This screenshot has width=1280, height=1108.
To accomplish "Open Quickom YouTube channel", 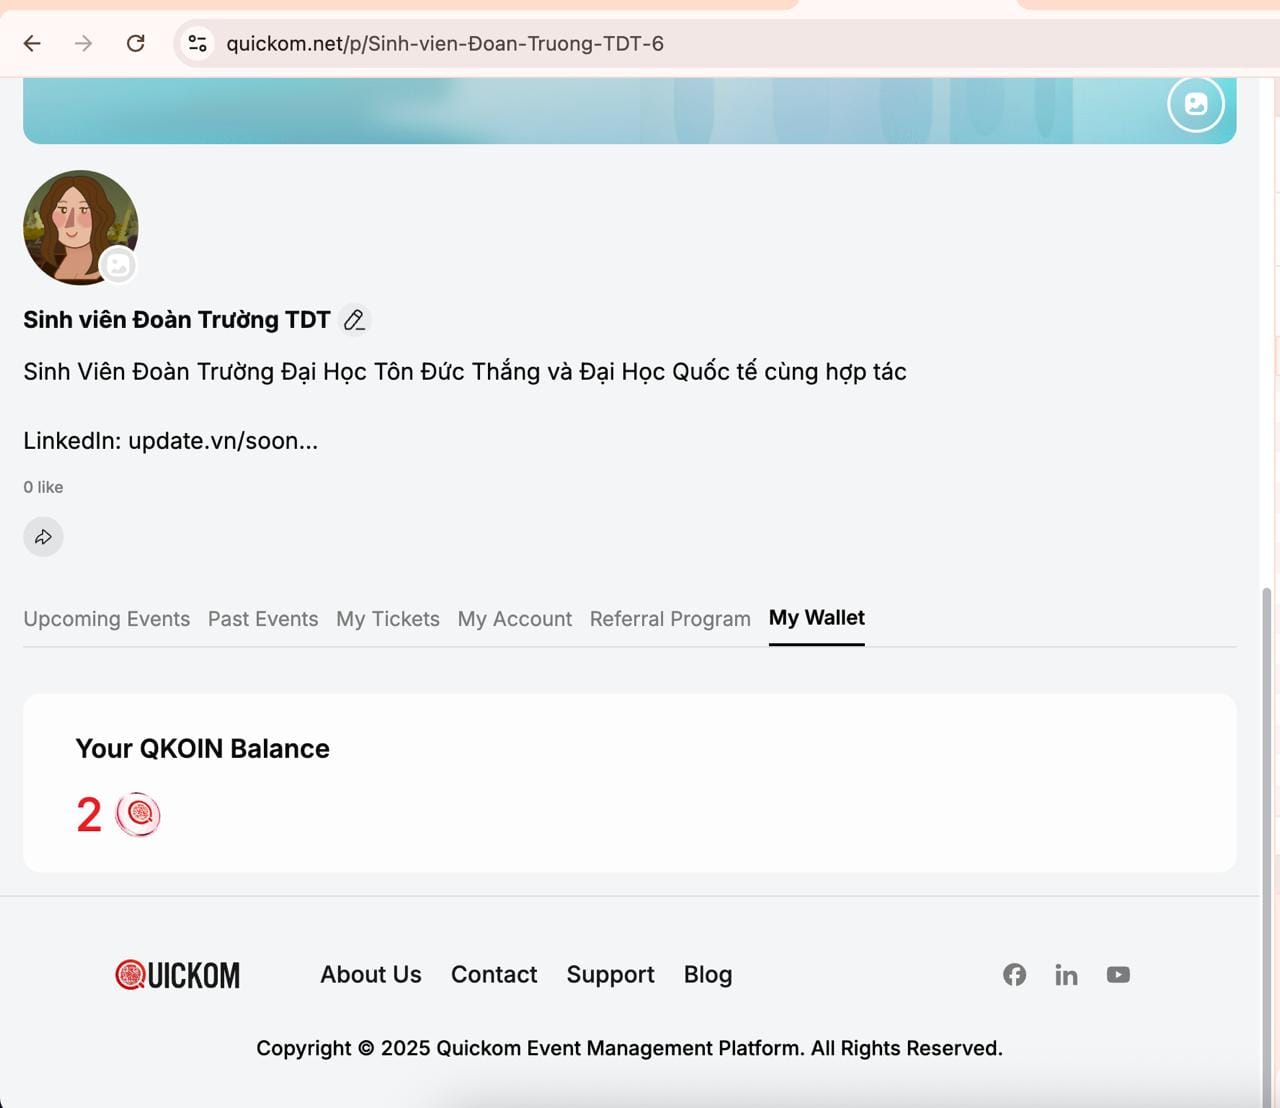I will [1118, 975].
